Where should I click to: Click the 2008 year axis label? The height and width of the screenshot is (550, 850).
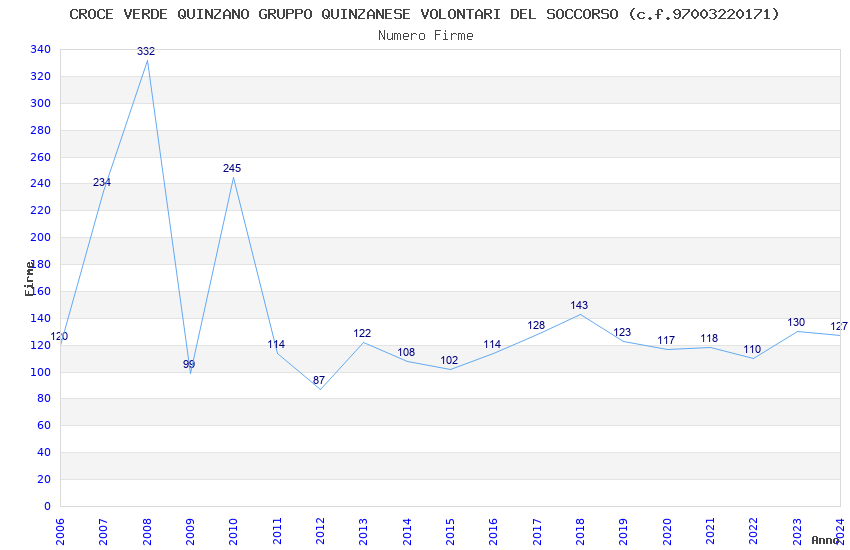tap(146, 531)
